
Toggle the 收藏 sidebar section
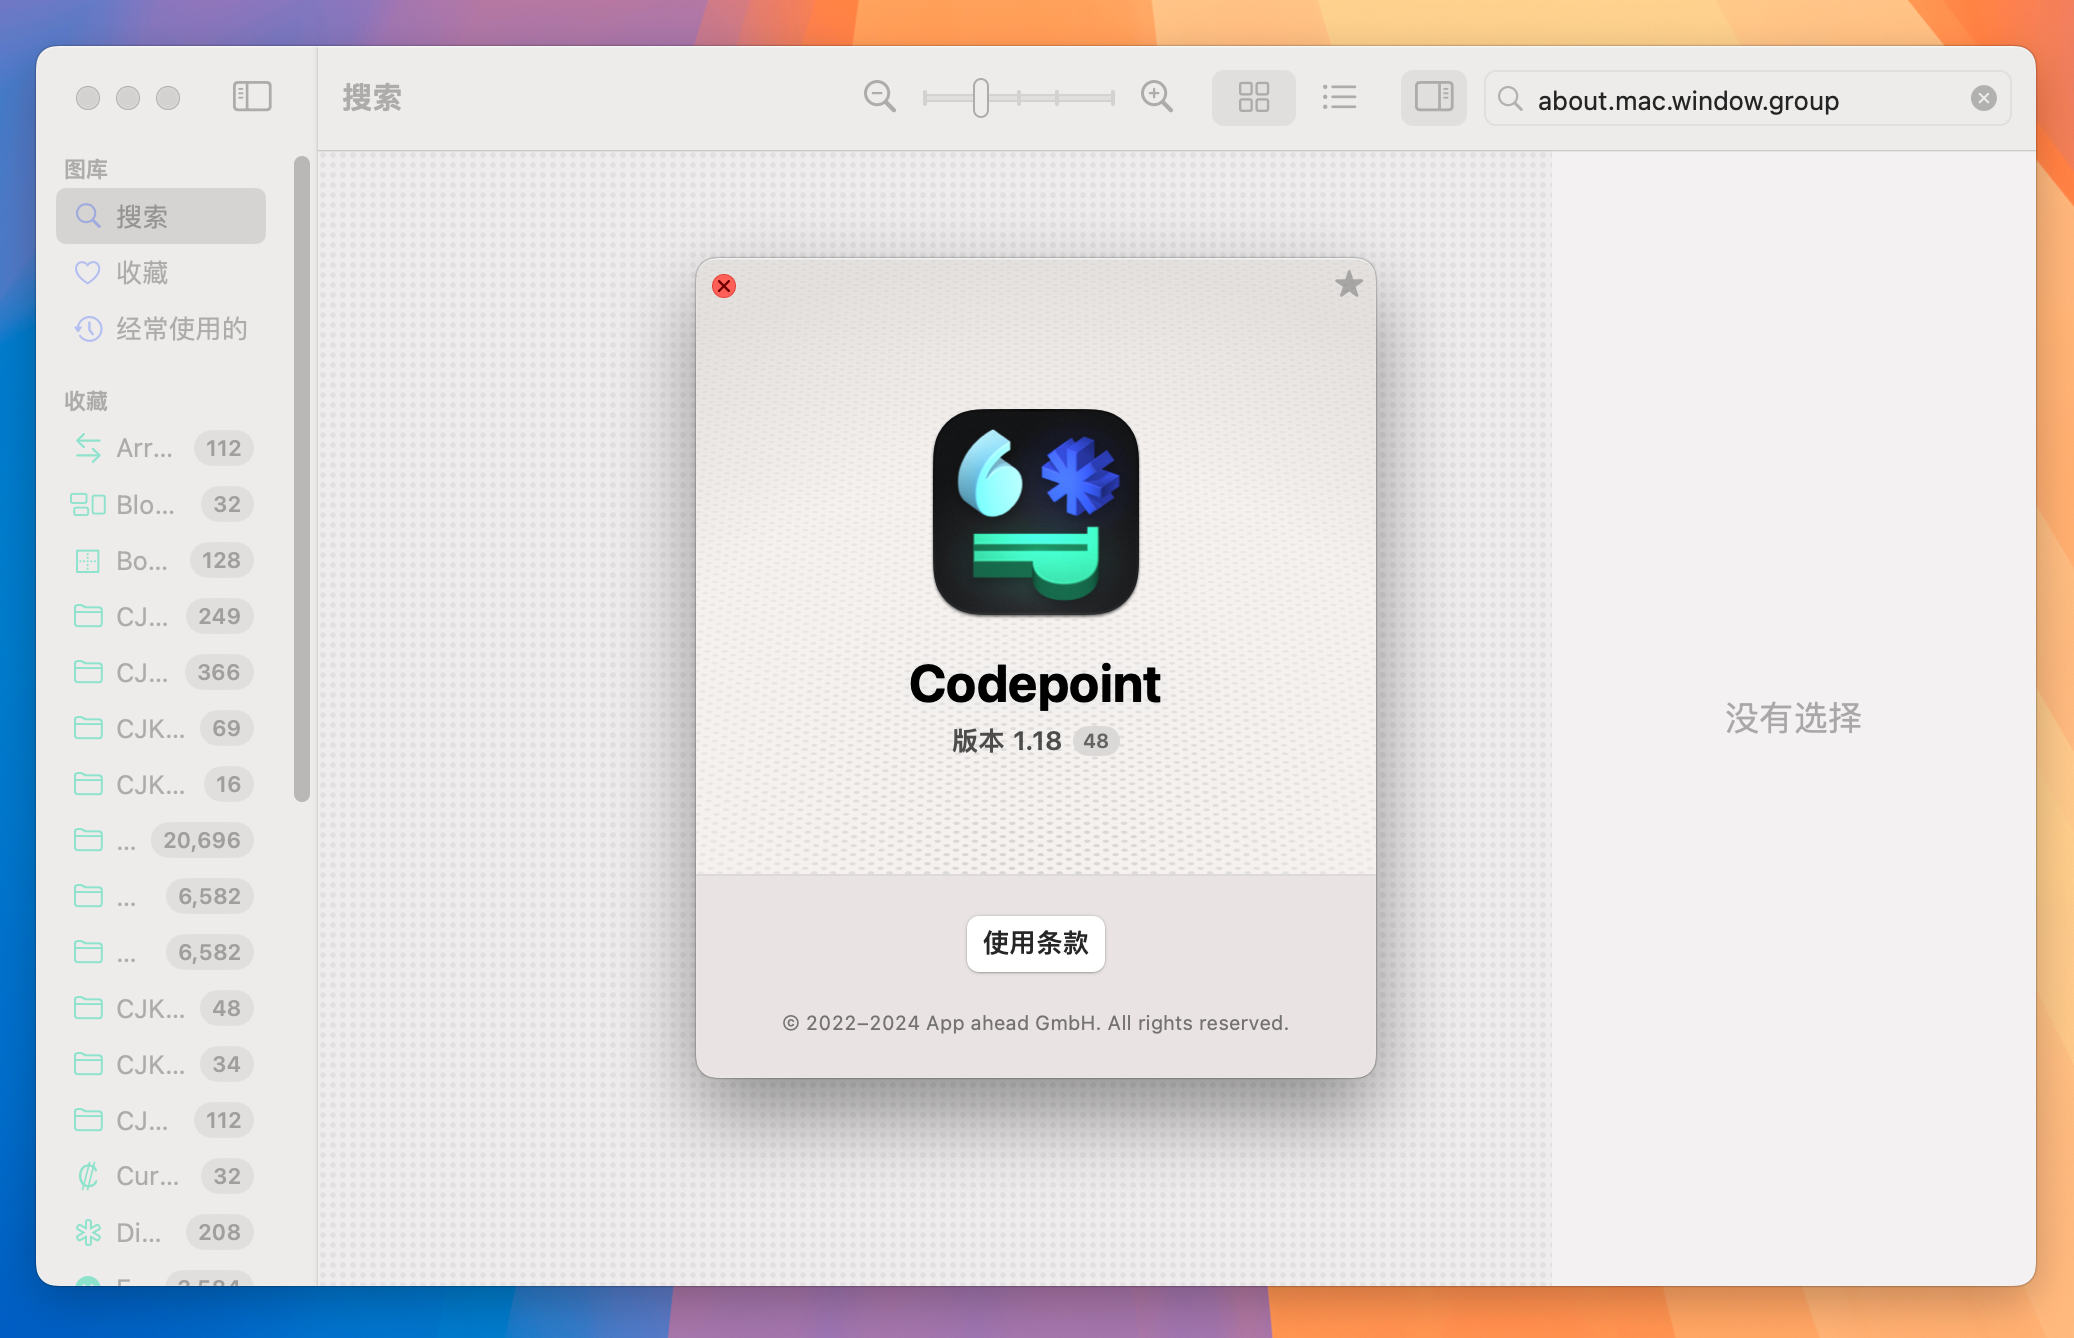(x=85, y=399)
